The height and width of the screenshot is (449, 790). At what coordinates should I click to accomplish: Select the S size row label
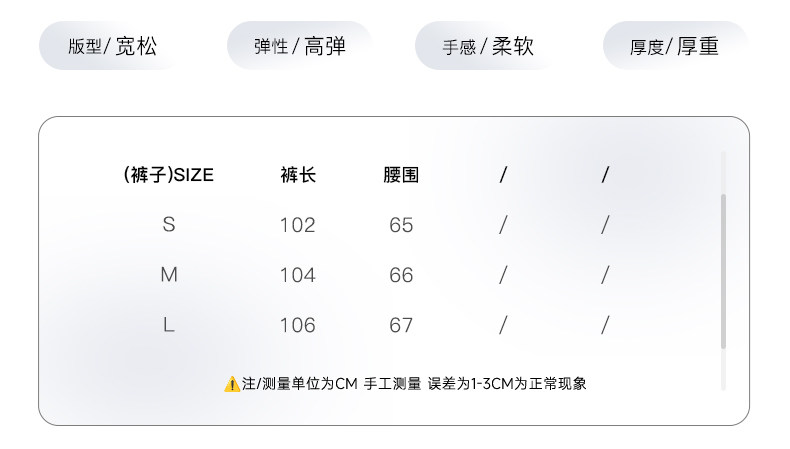168,225
